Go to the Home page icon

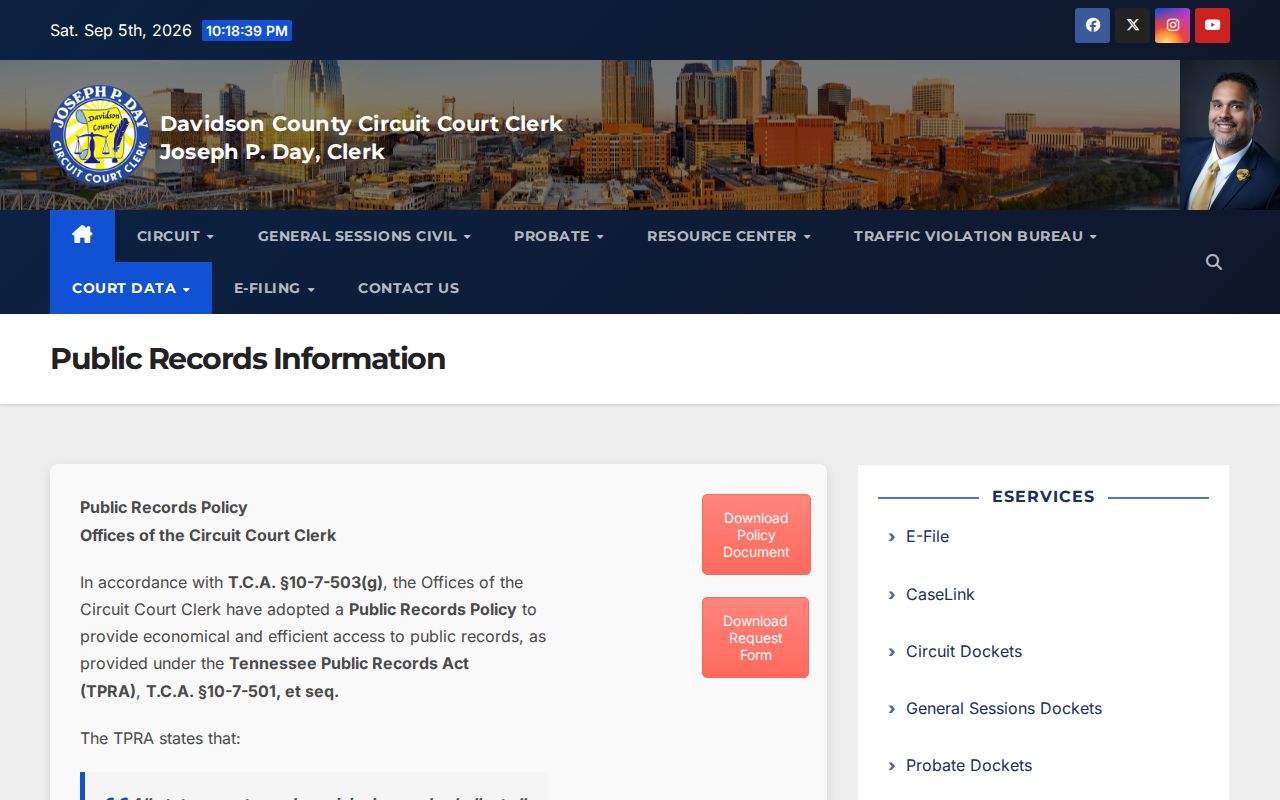point(82,236)
